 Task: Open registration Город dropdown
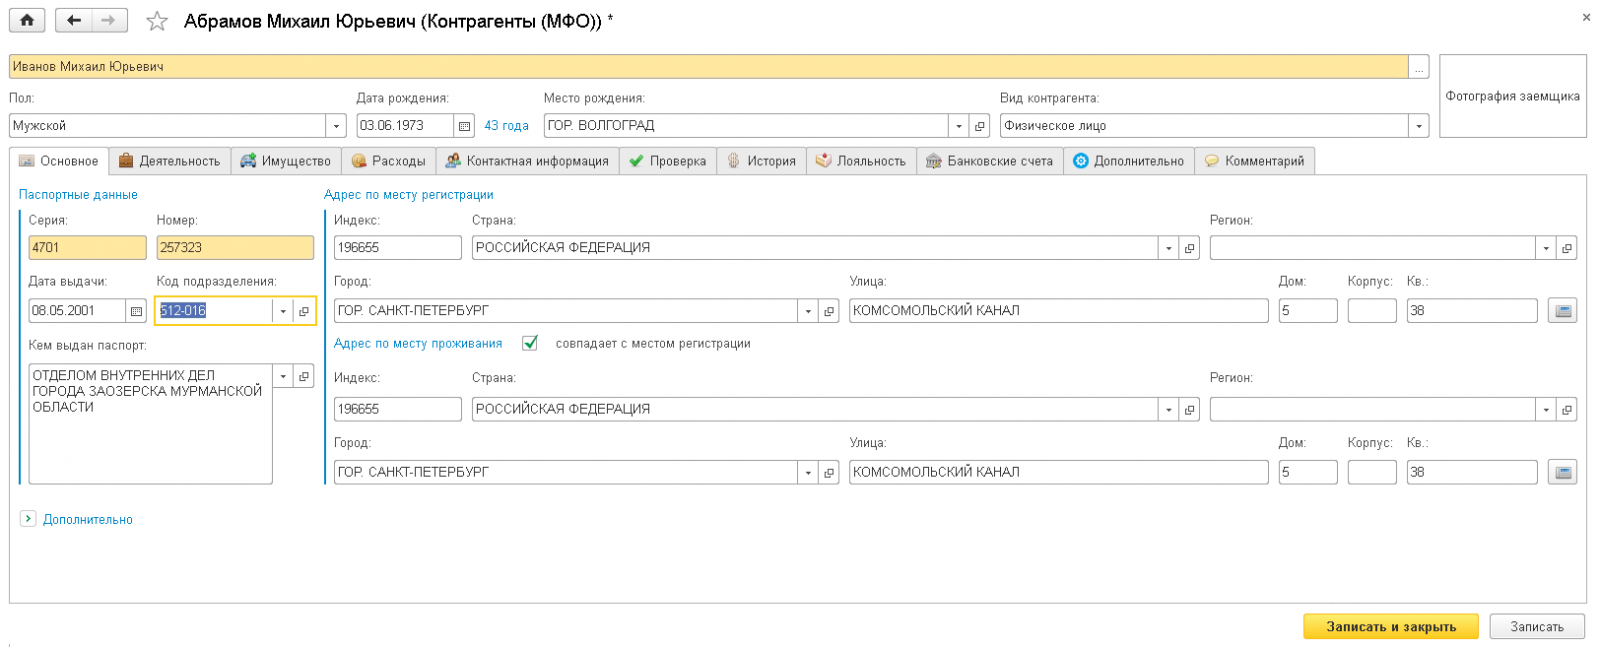(x=808, y=311)
